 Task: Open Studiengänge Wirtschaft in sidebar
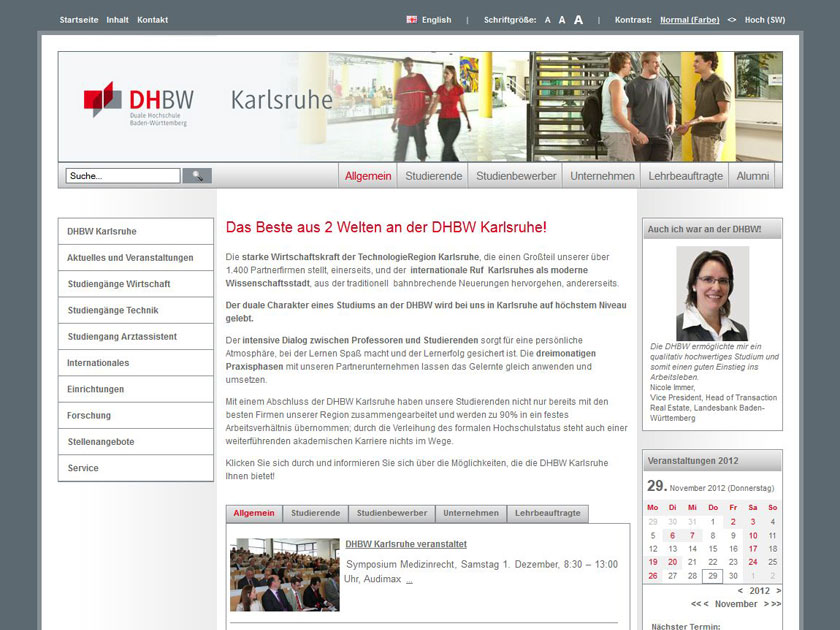pyautogui.click(x=136, y=284)
